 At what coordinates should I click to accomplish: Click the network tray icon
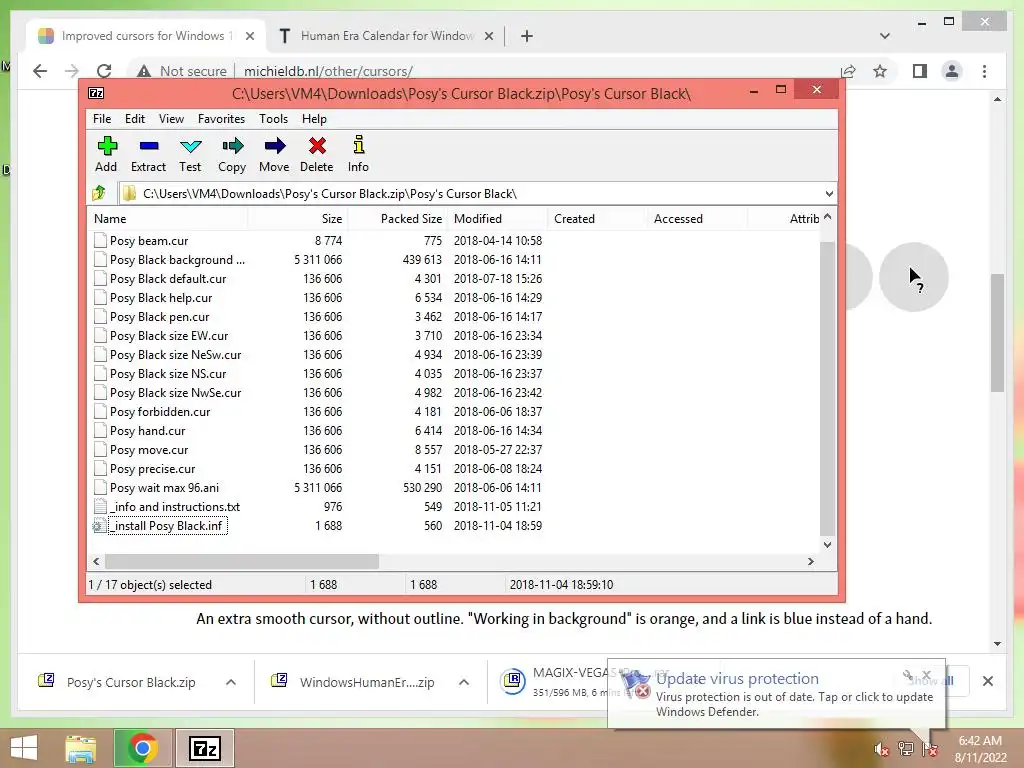click(906, 749)
